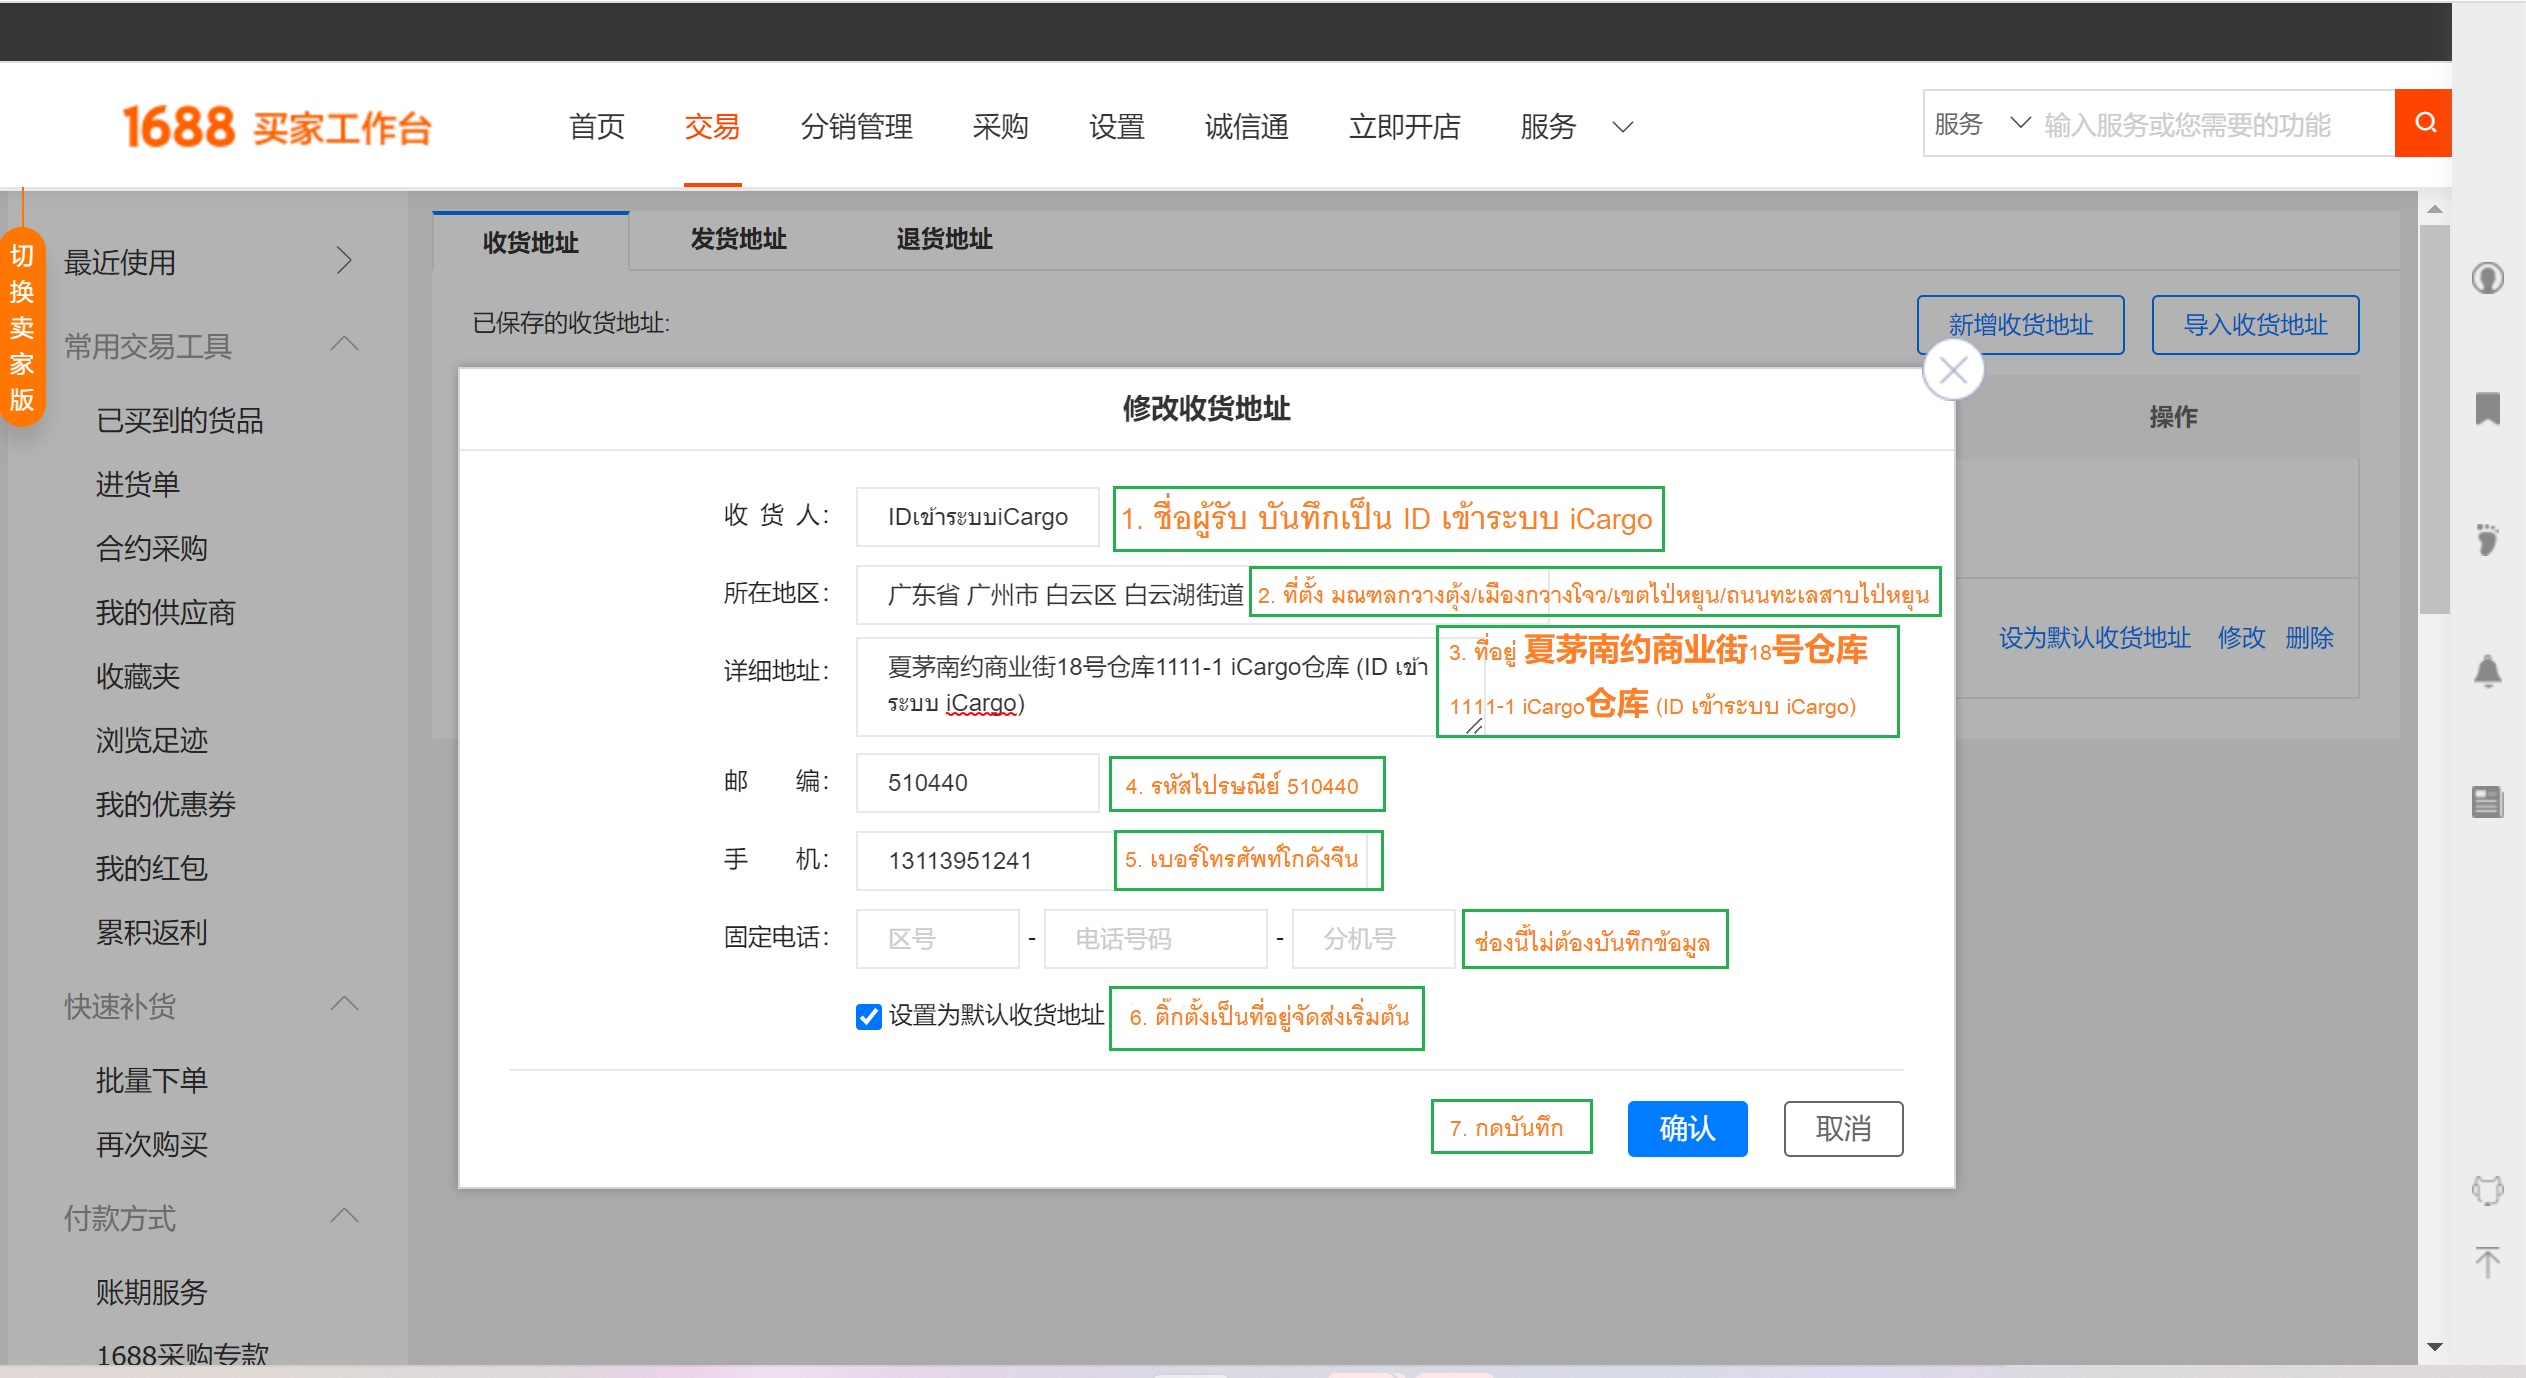Screen dimensions: 2526x1378
Task: Open 立即开店 in top navigation
Action: (1404, 127)
